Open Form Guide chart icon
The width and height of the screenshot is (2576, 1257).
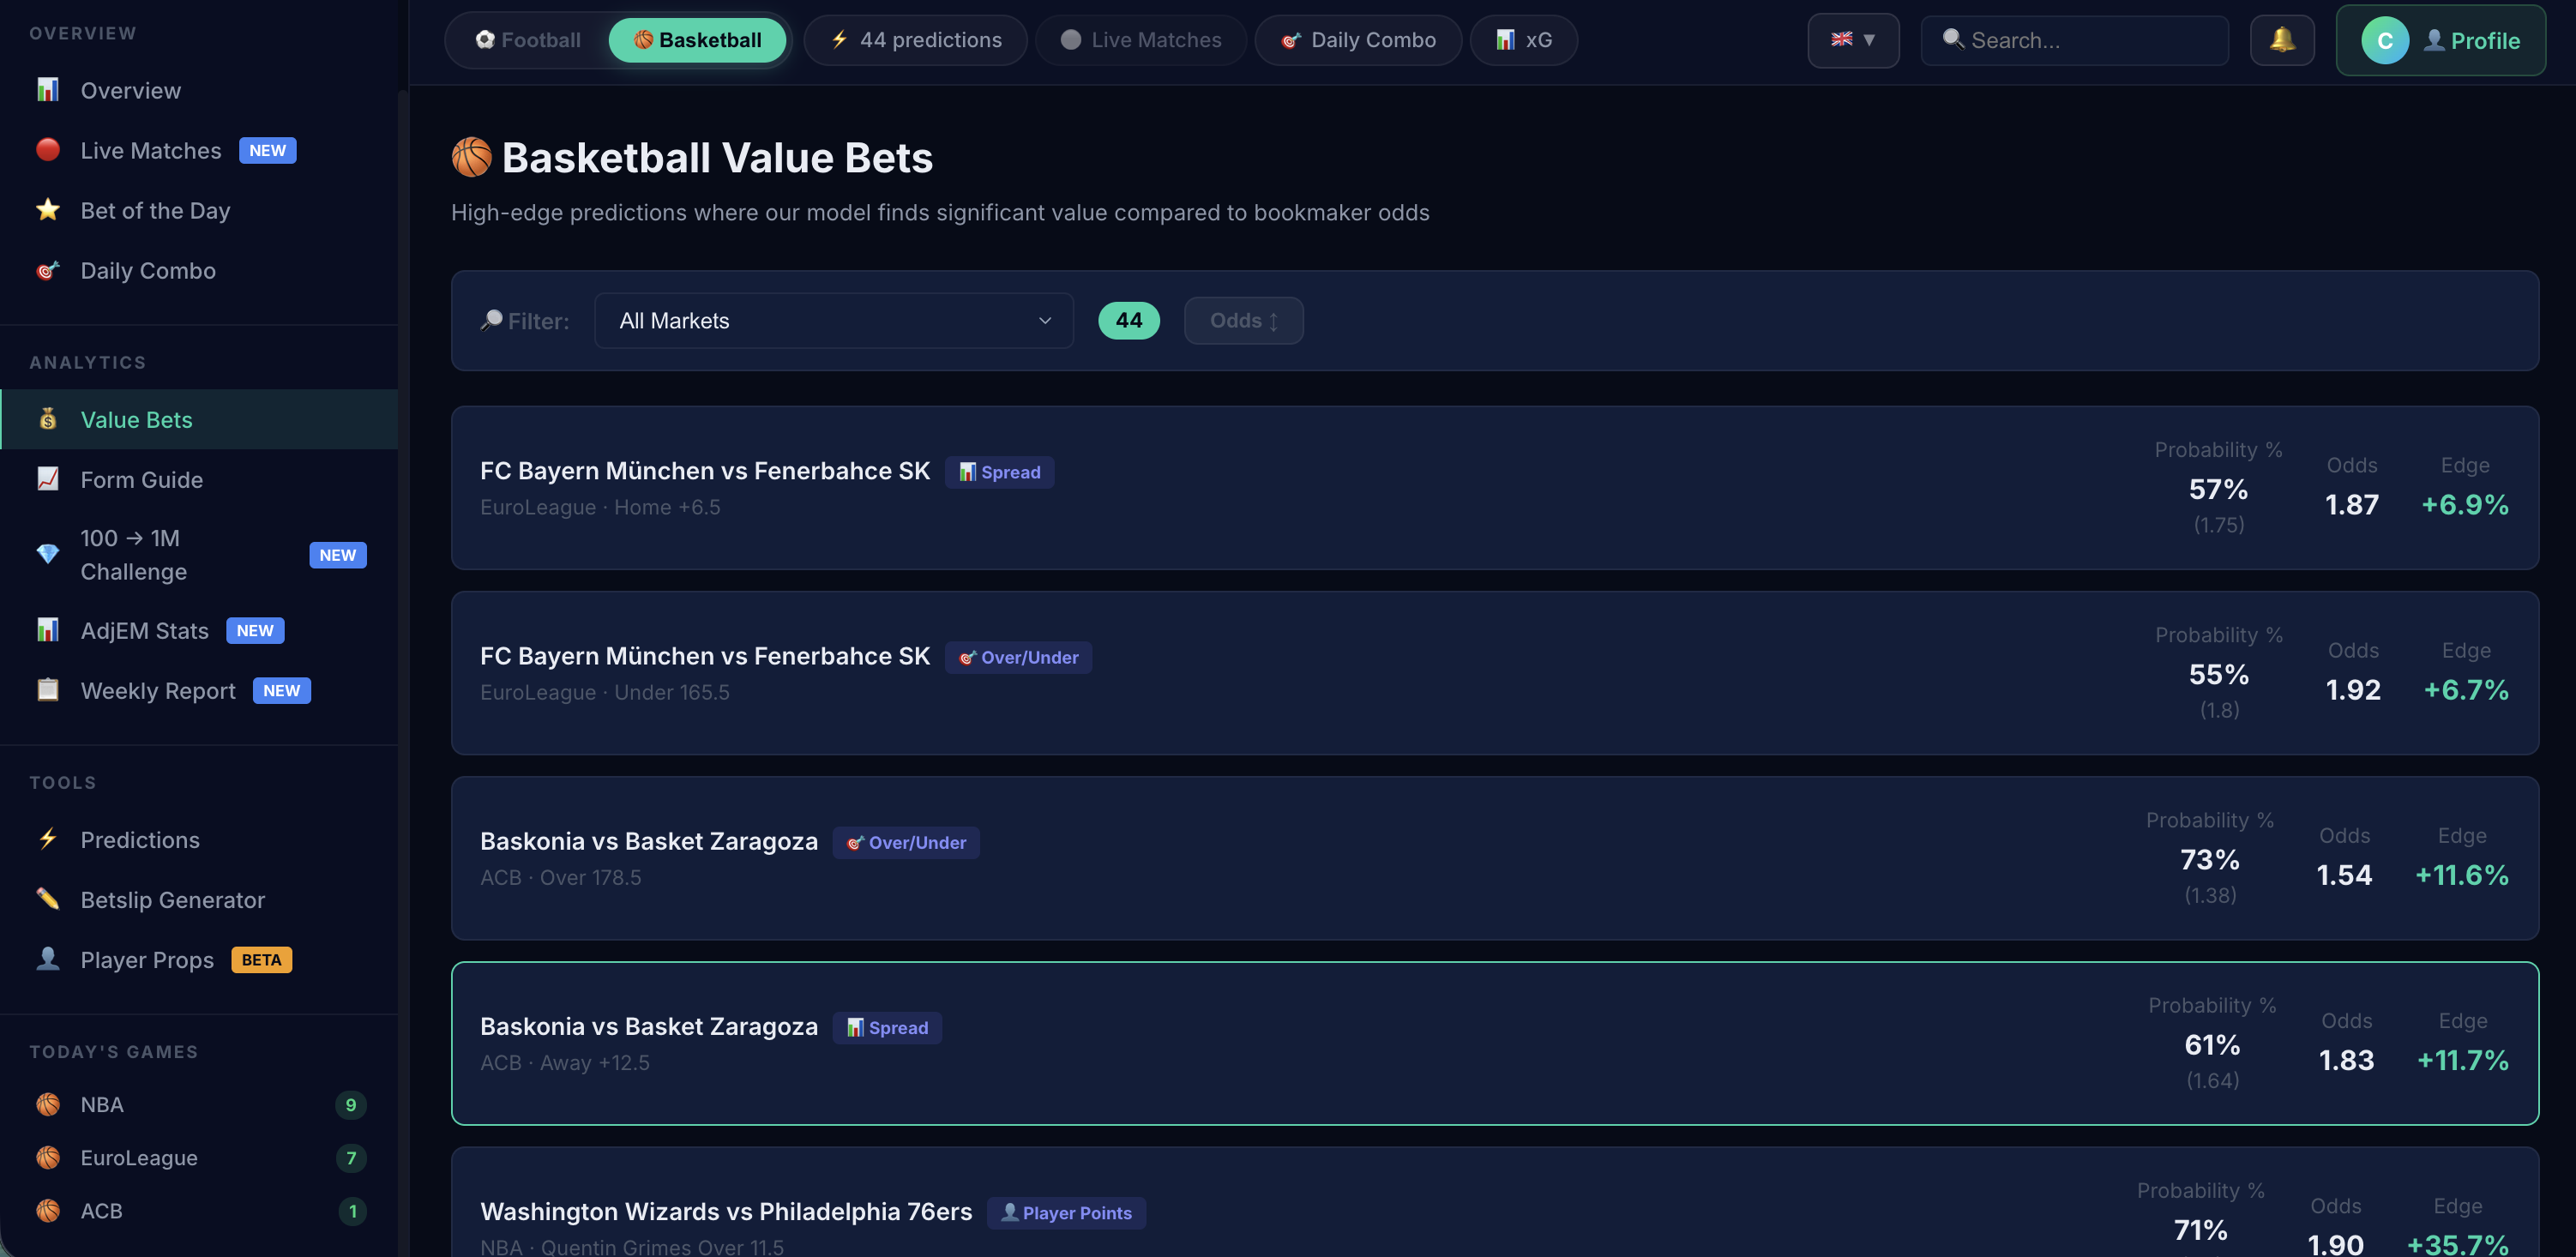point(48,479)
